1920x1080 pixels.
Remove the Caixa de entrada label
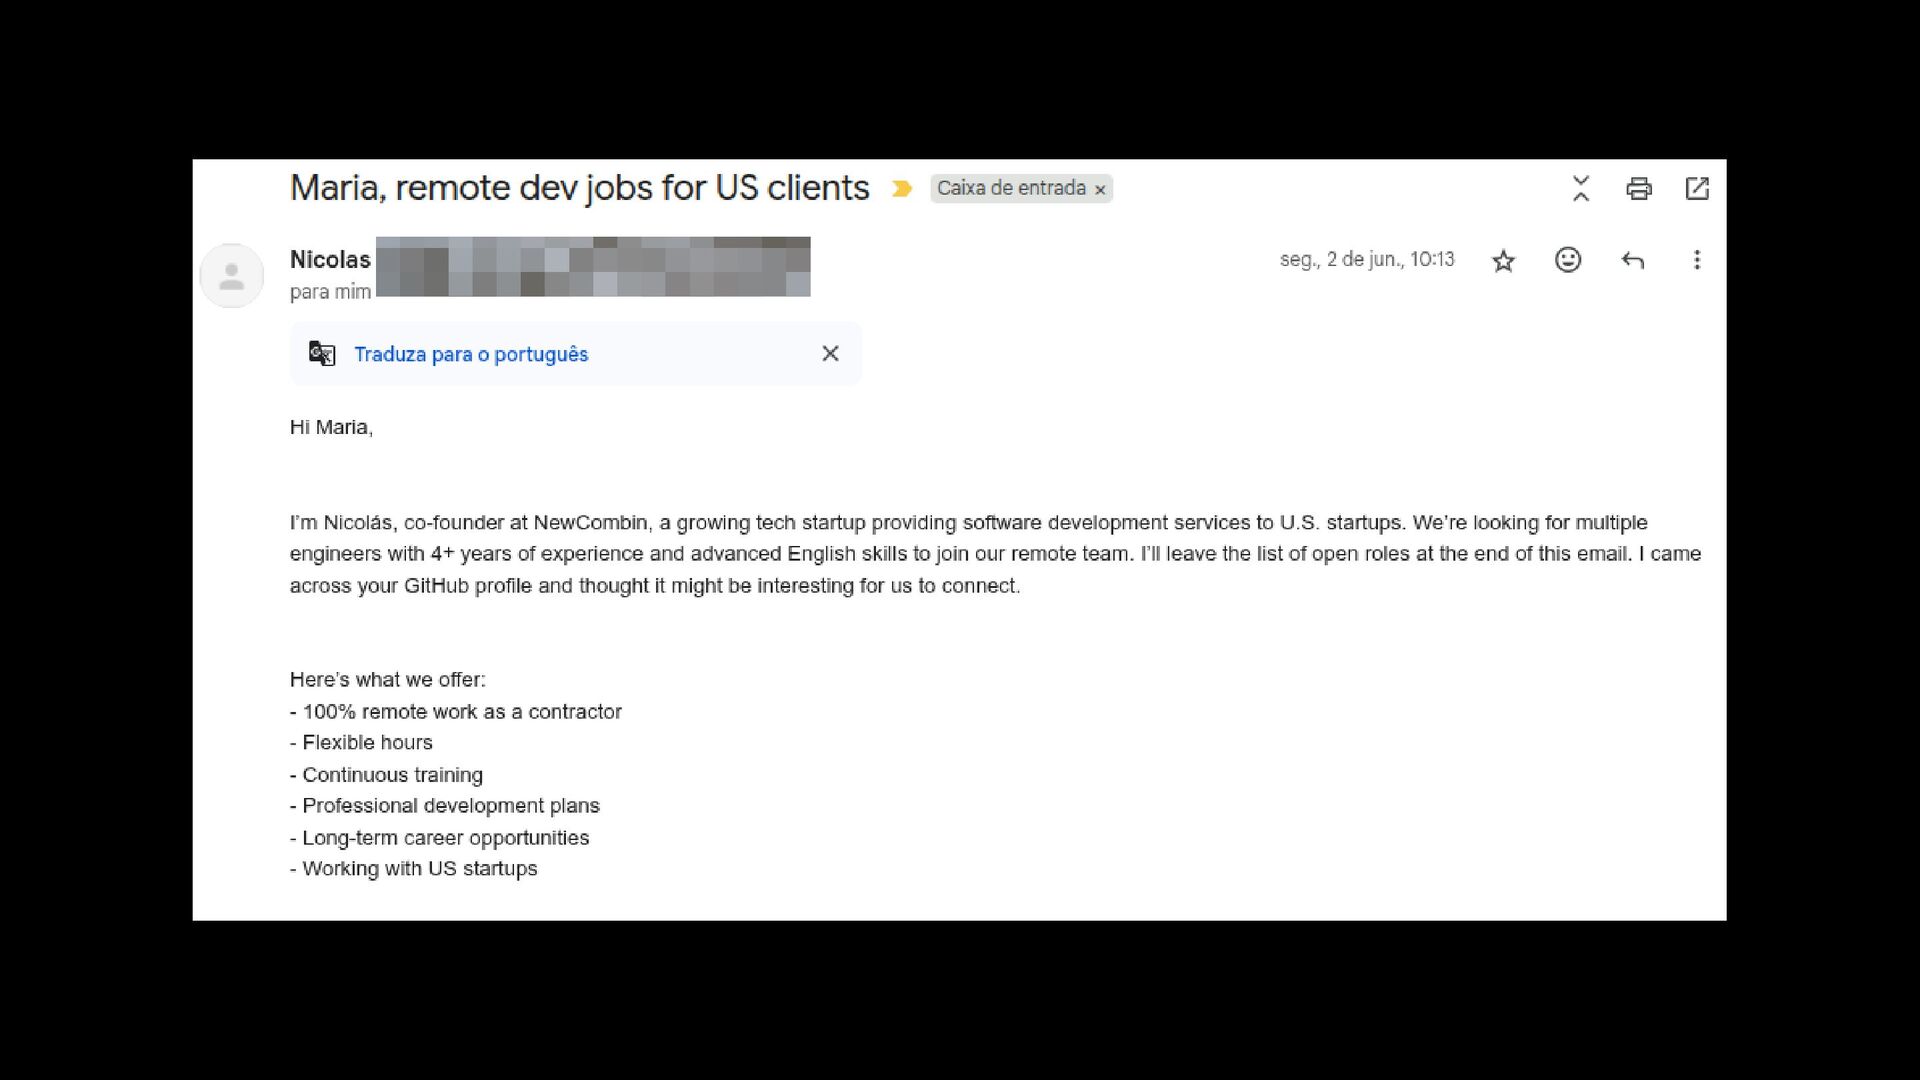(1100, 189)
